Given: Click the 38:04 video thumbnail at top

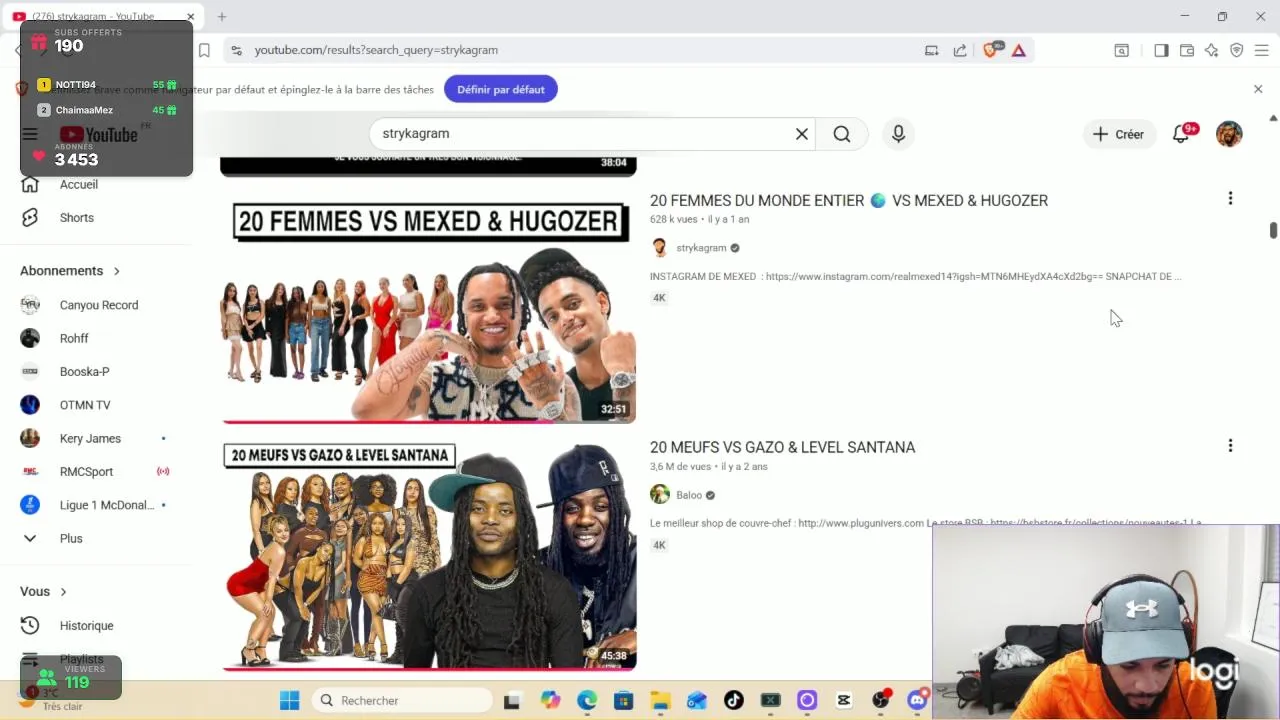Looking at the screenshot, I should click(x=428, y=166).
